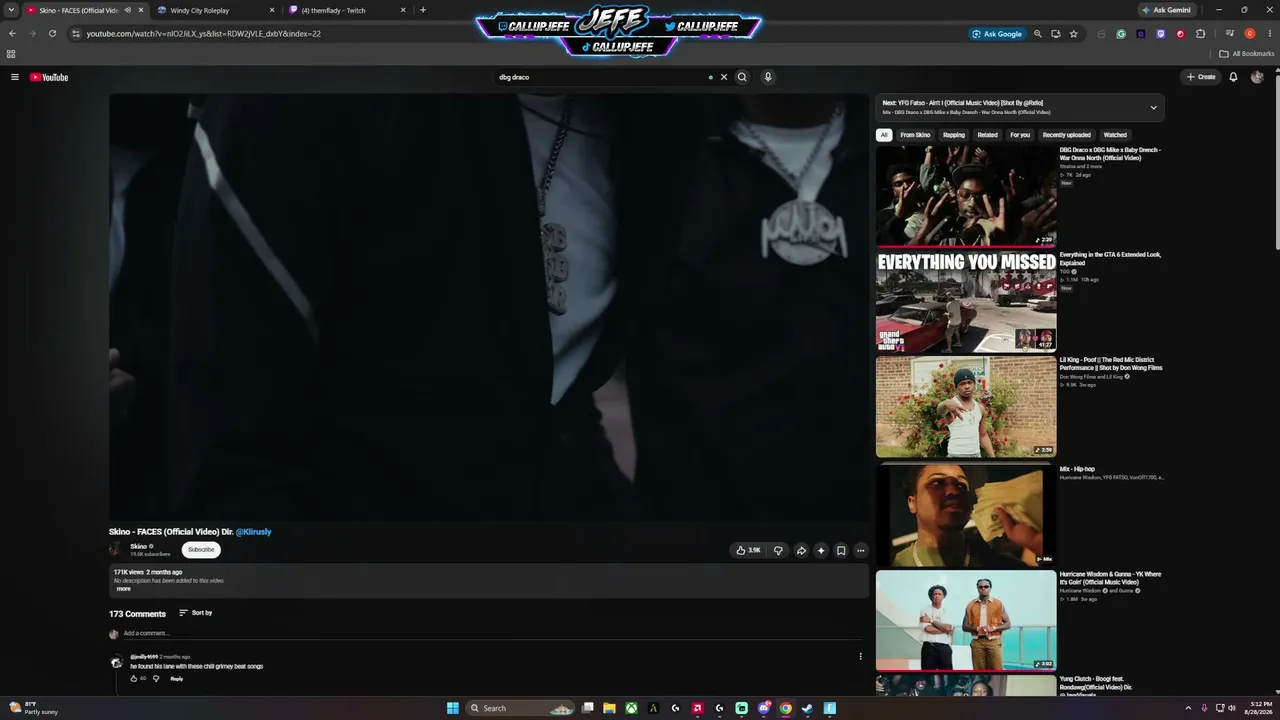
Task: Open the YouTube guide hamburger menu
Action: click(15, 77)
